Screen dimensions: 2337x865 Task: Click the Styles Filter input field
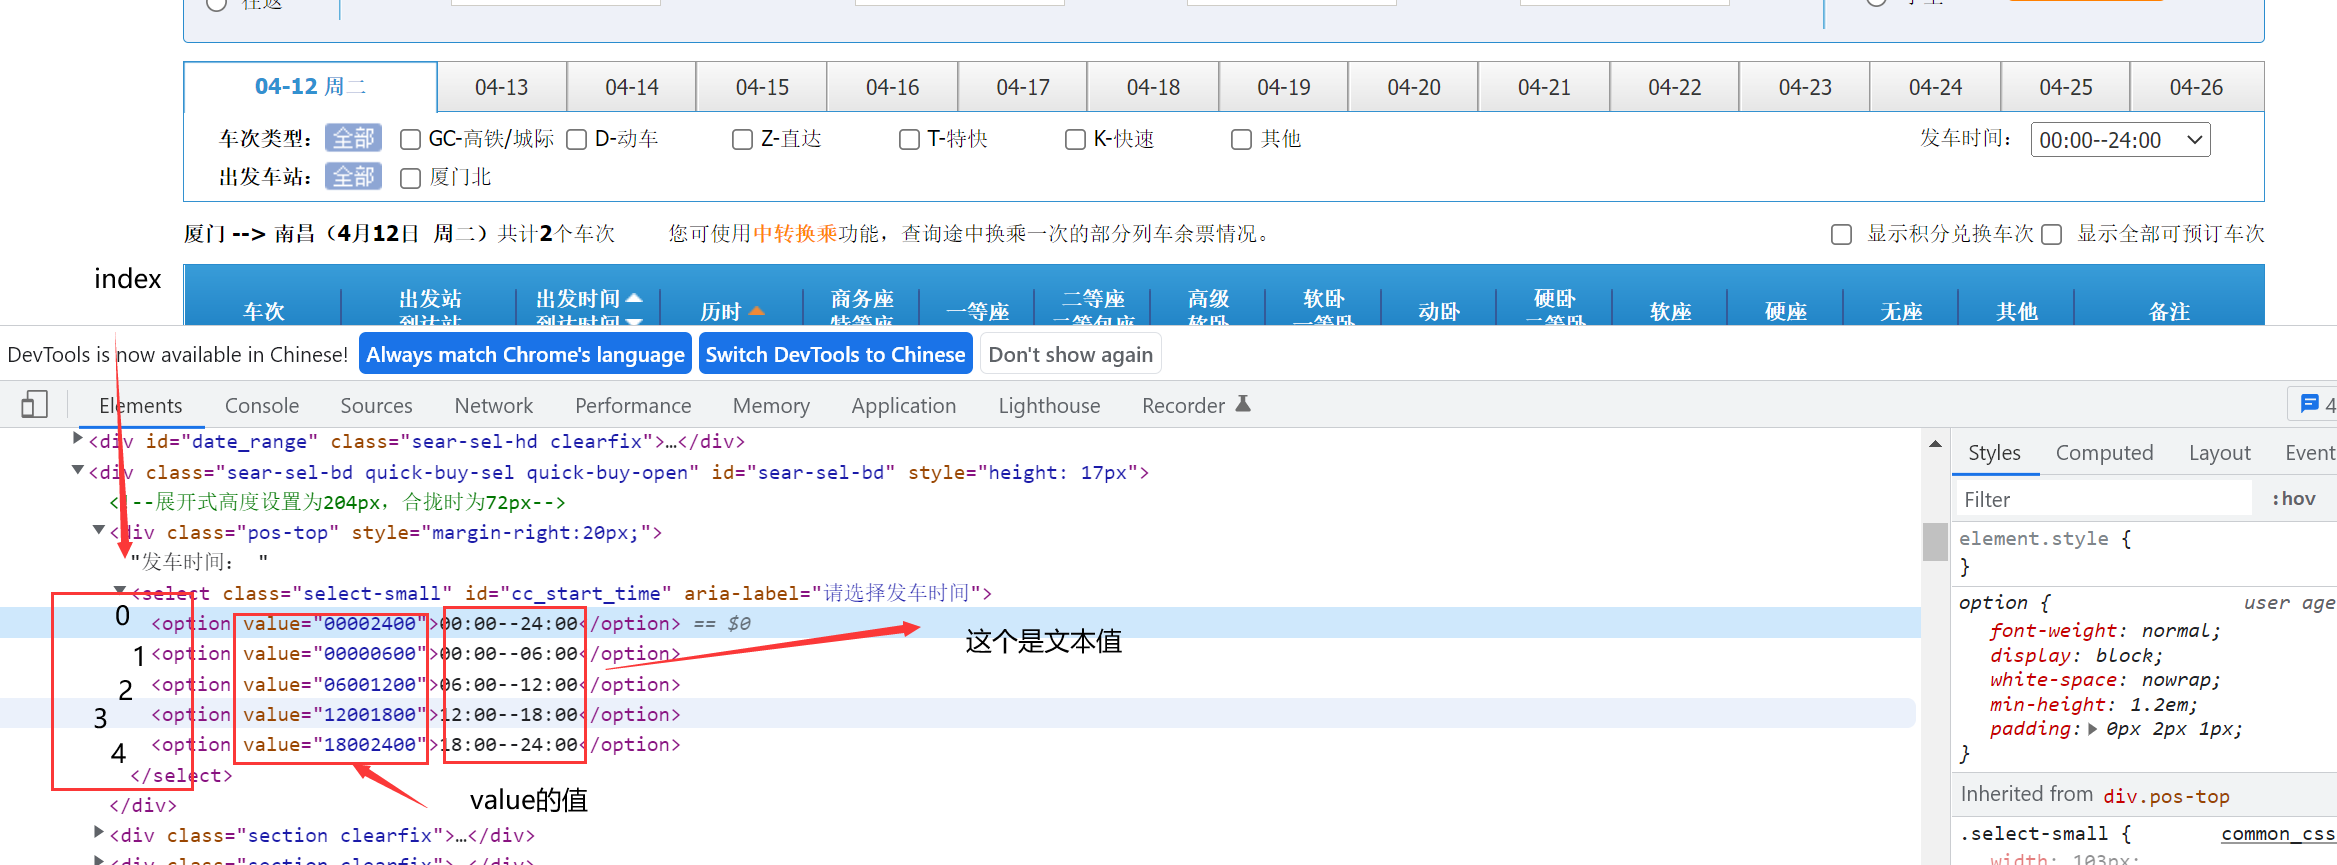coord(2104,499)
